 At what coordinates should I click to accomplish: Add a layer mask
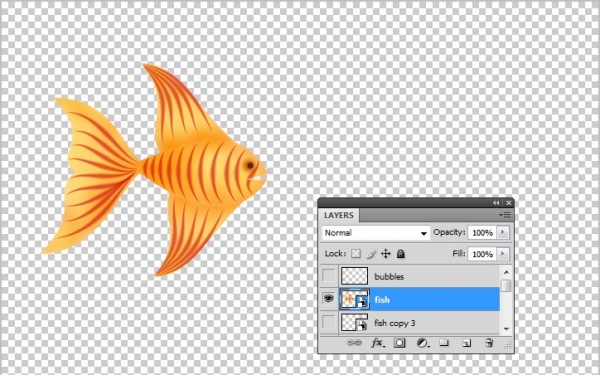[399, 343]
